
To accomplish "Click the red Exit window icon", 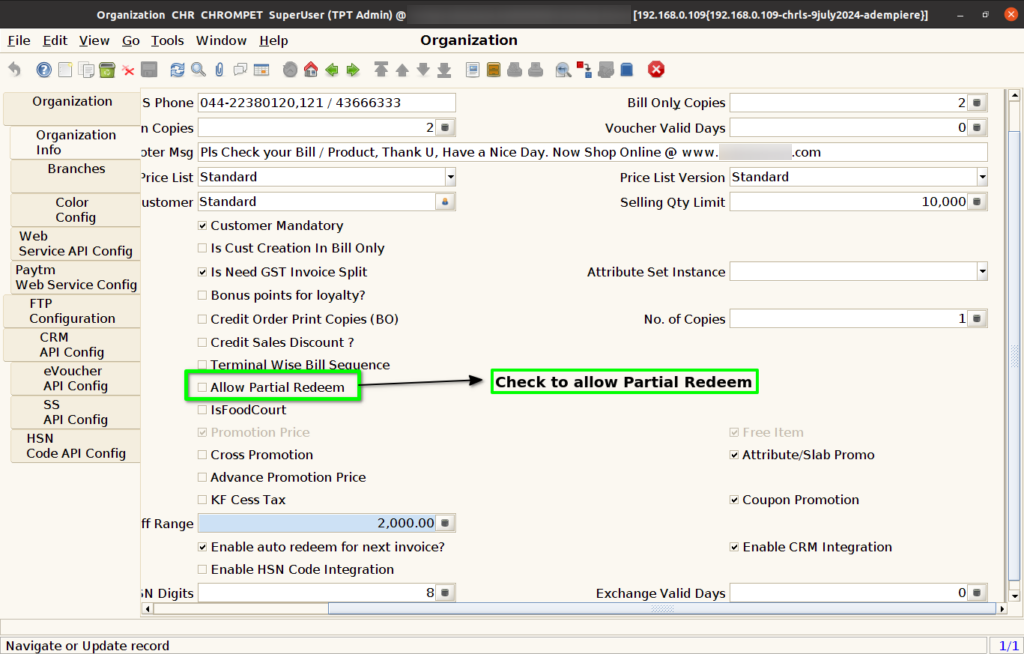I will click(656, 69).
